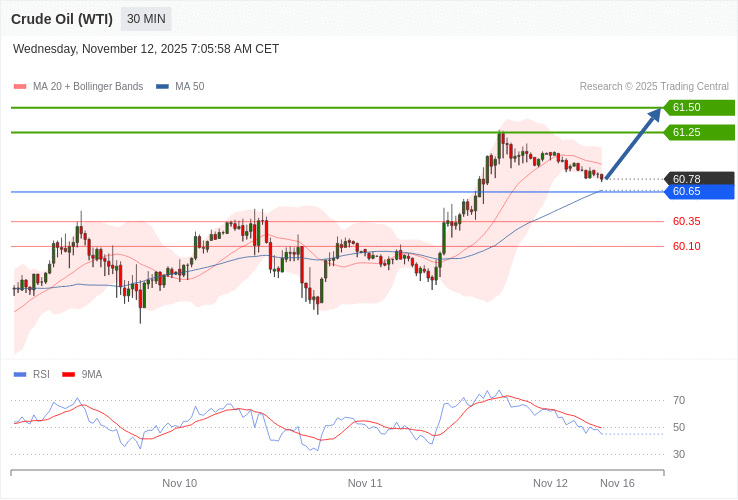Click the MA 50 legend label

189,87
